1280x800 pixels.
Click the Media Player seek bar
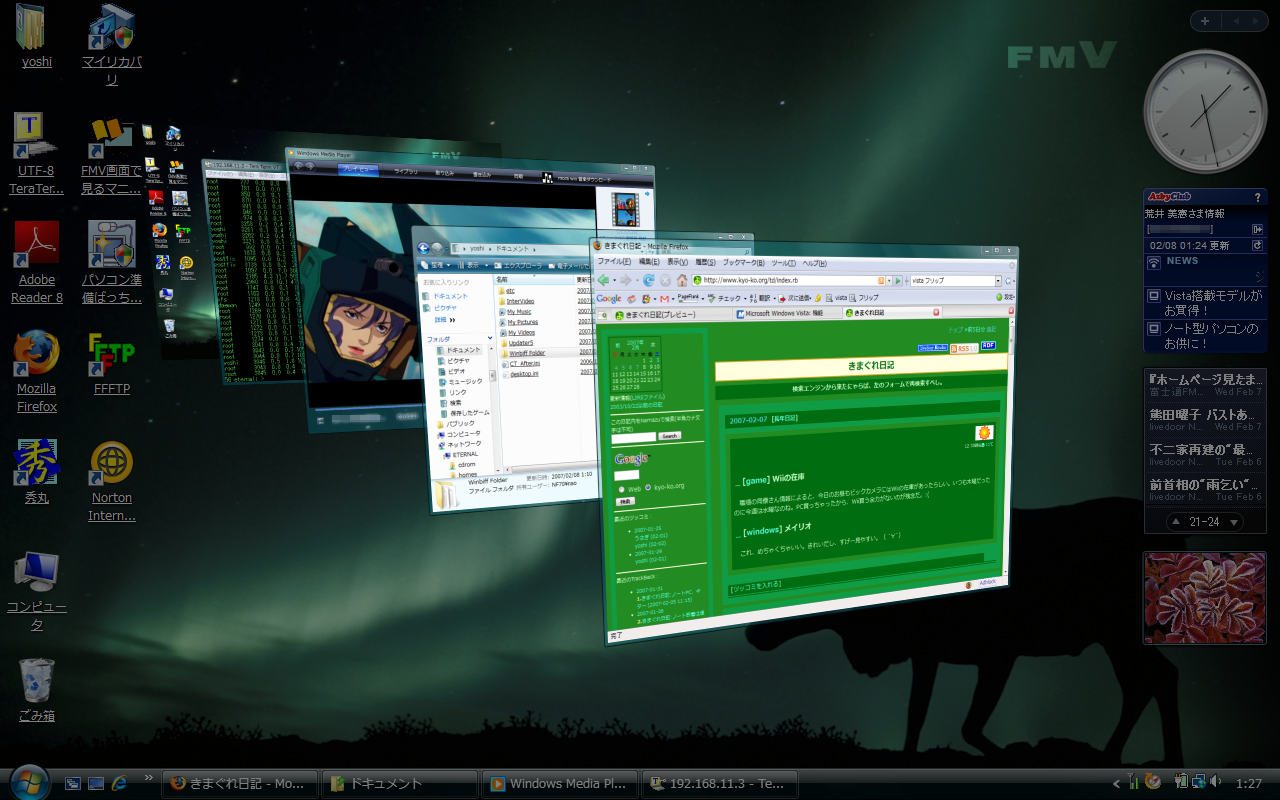pyautogui.click(x=369, y=407)
